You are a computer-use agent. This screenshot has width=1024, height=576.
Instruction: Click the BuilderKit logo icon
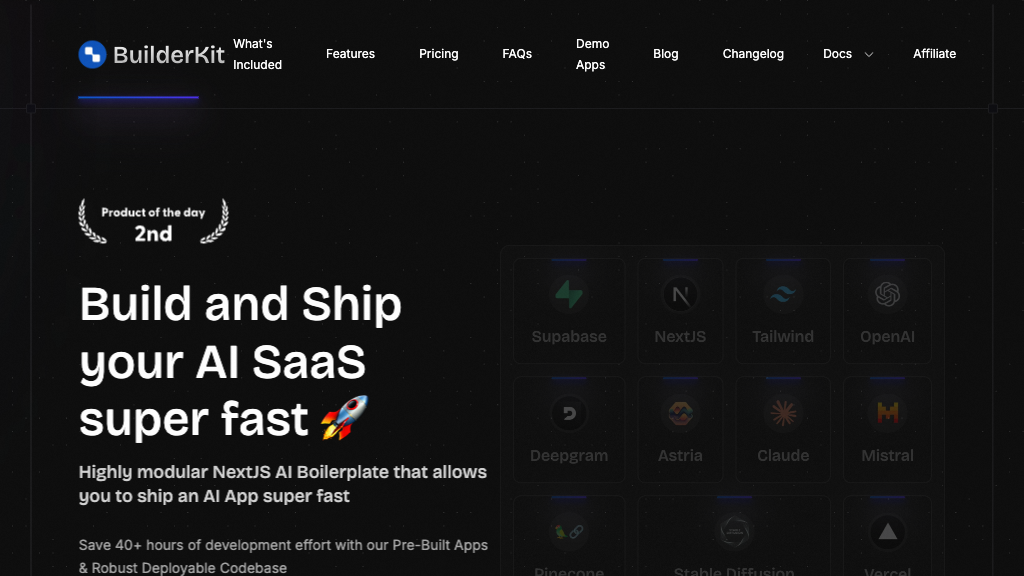(92, 54)
